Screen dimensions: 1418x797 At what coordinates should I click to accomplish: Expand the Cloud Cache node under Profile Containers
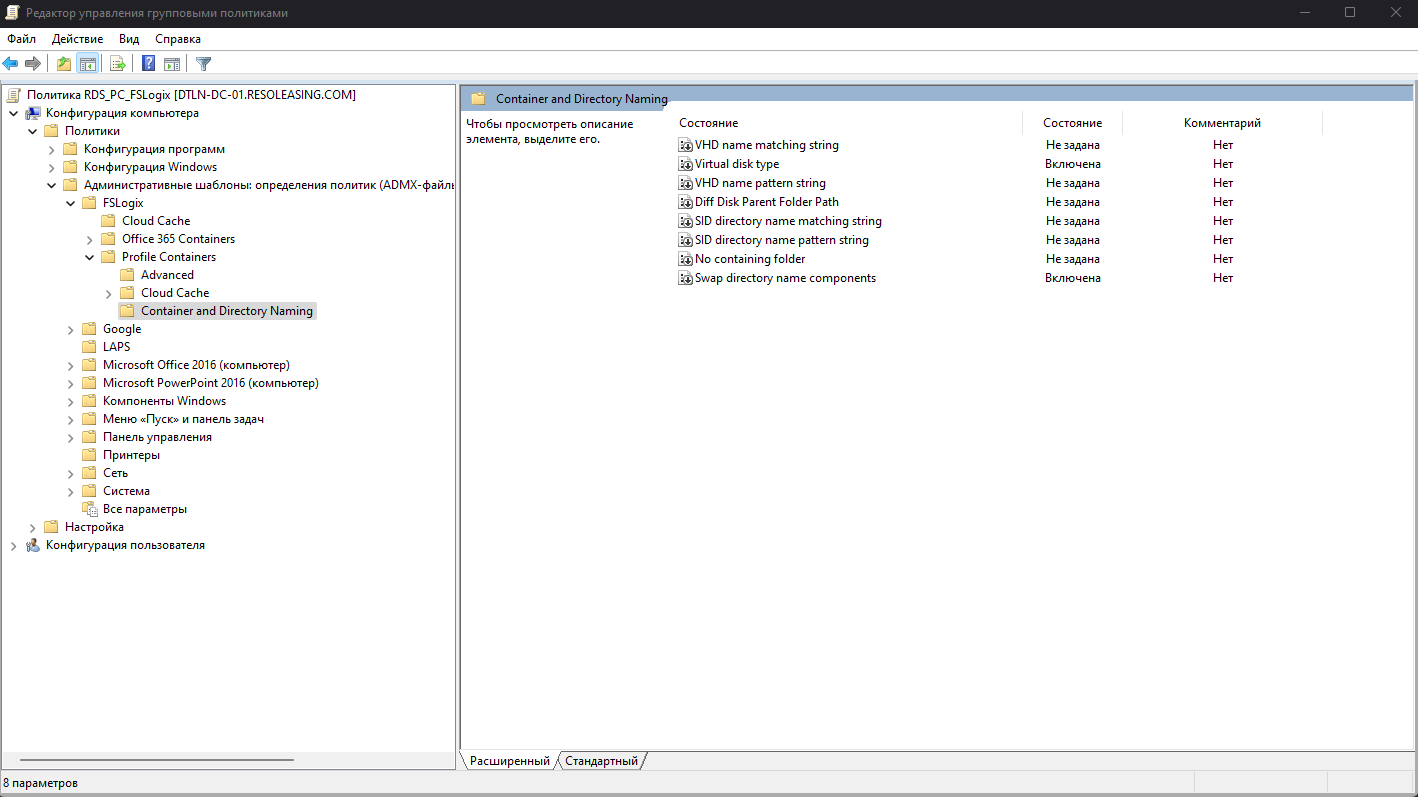(x=108, y=292)
